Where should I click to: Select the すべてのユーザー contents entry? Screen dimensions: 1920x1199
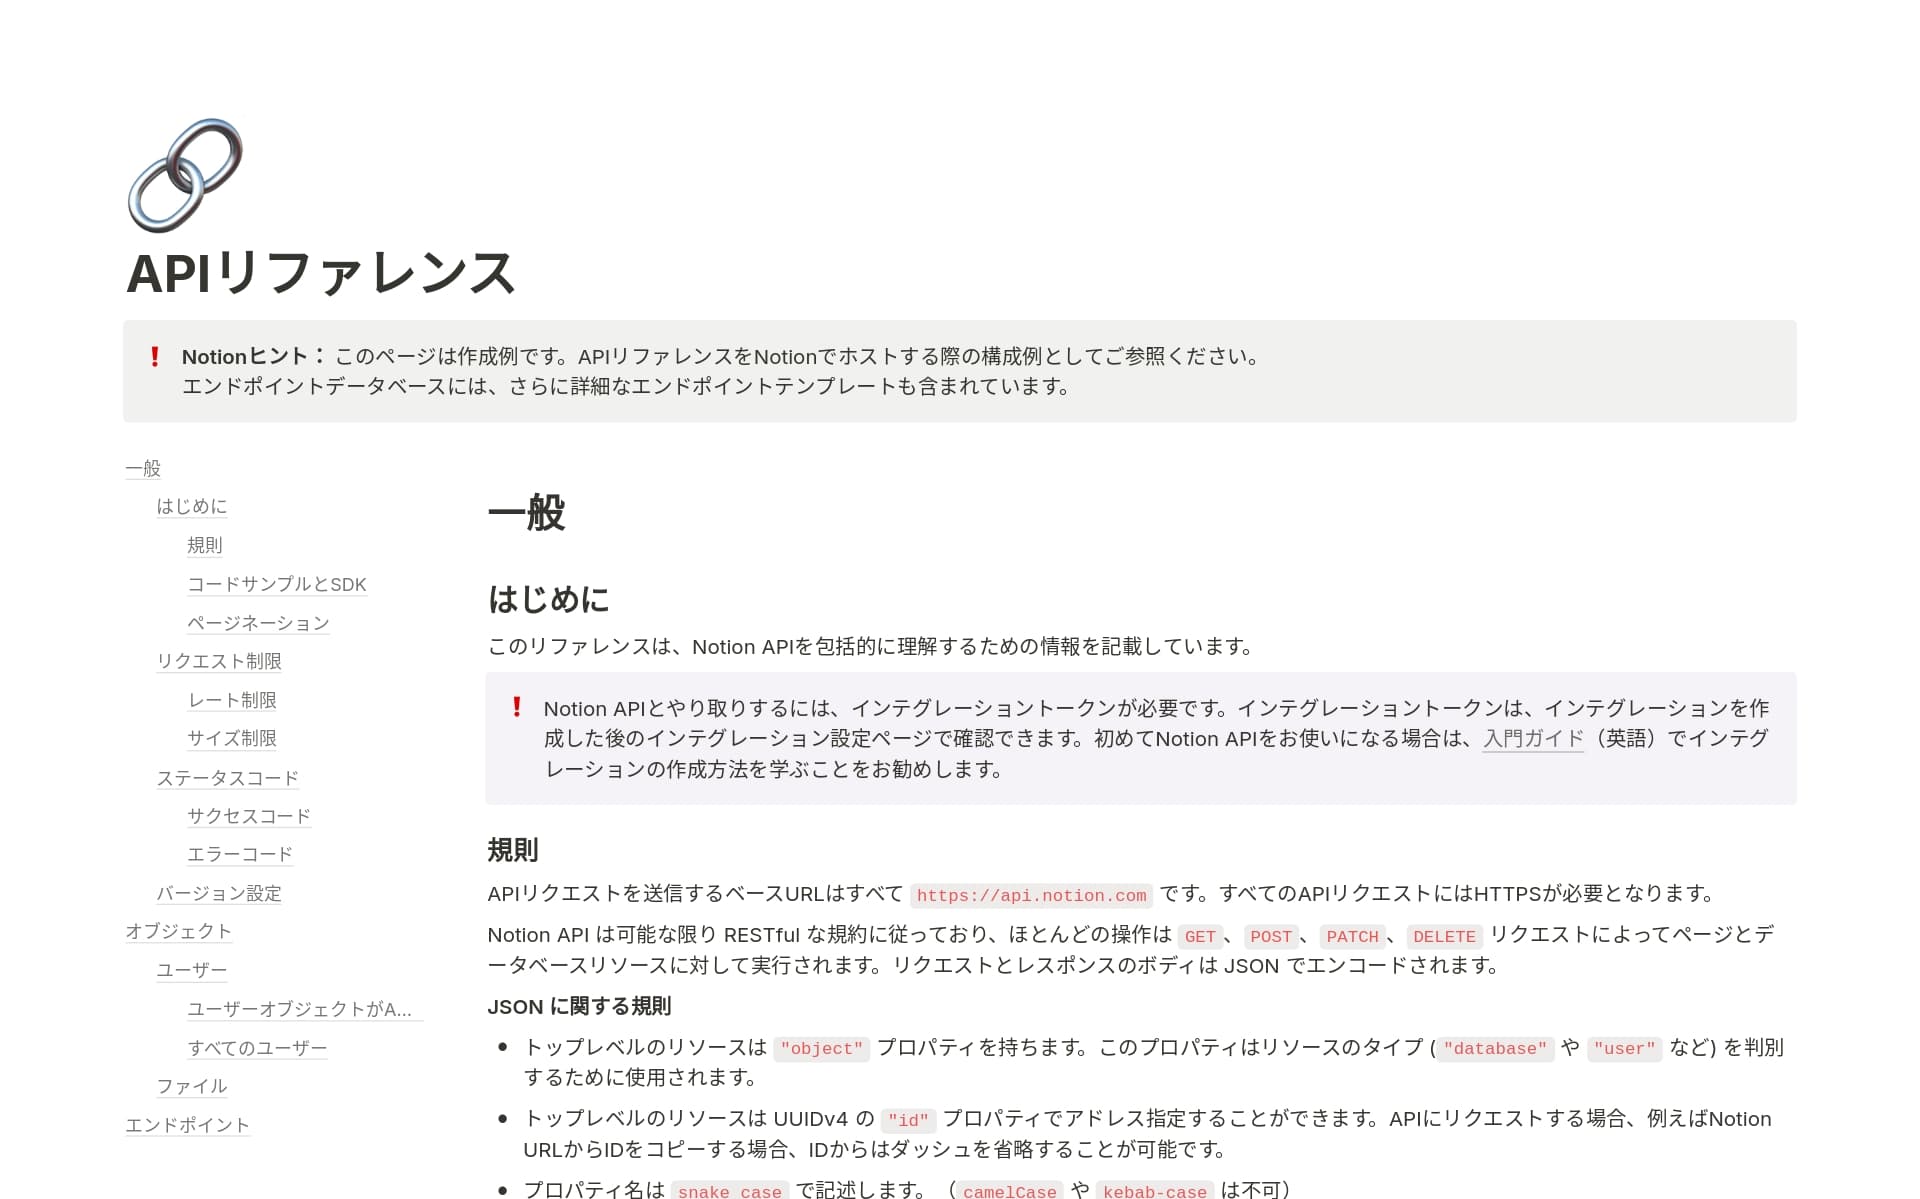257,1048
